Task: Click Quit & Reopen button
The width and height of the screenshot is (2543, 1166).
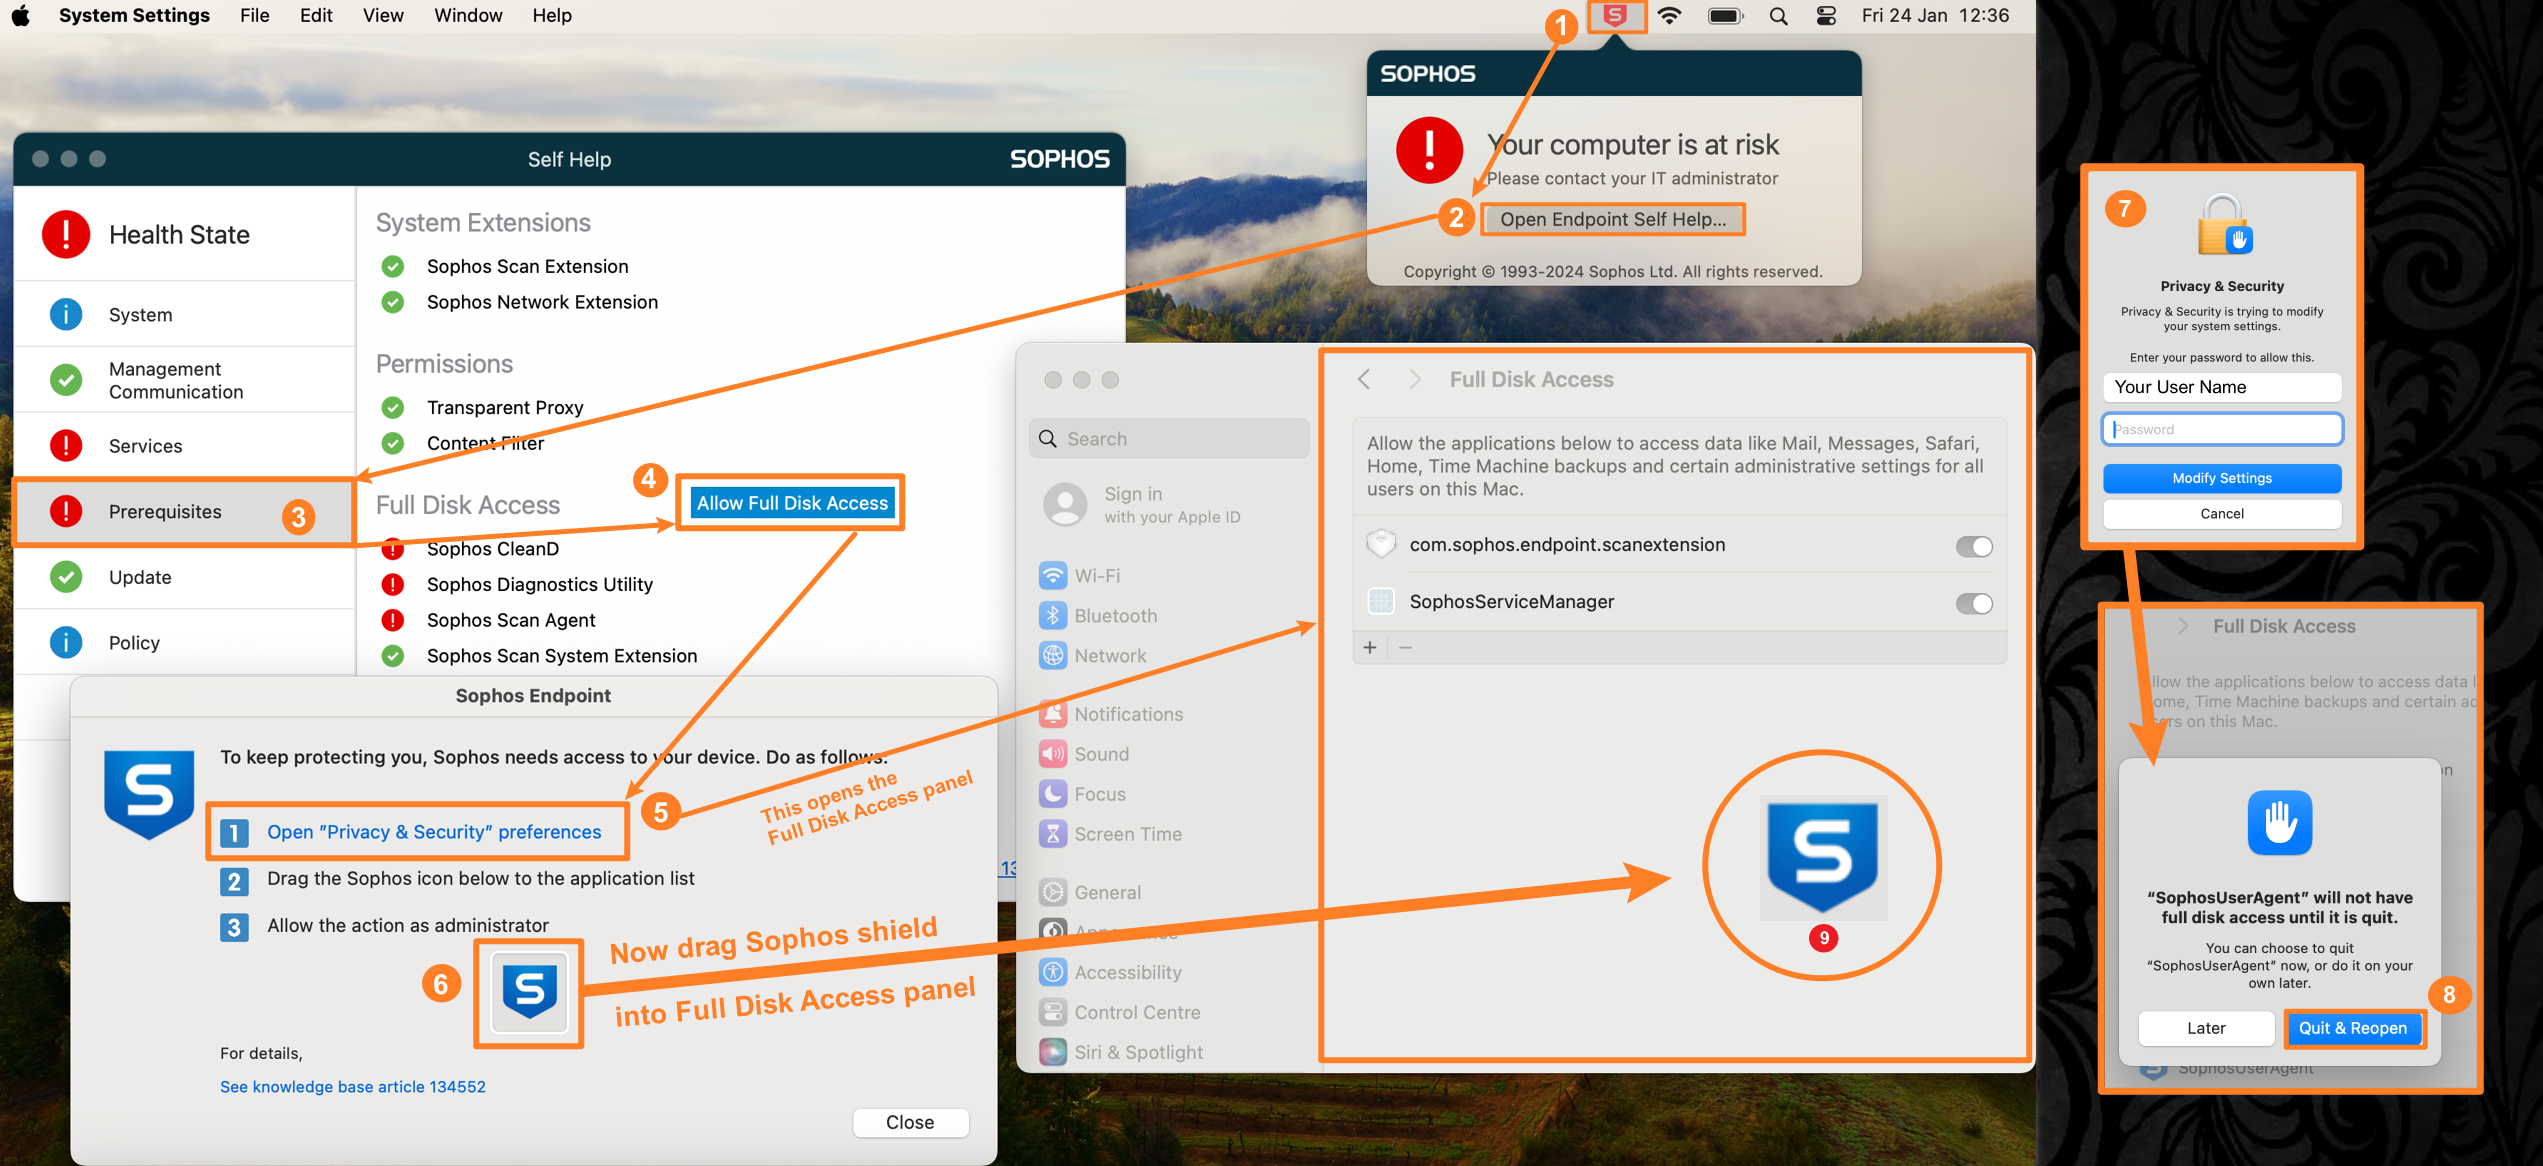Action: tap(2352, 1028)
